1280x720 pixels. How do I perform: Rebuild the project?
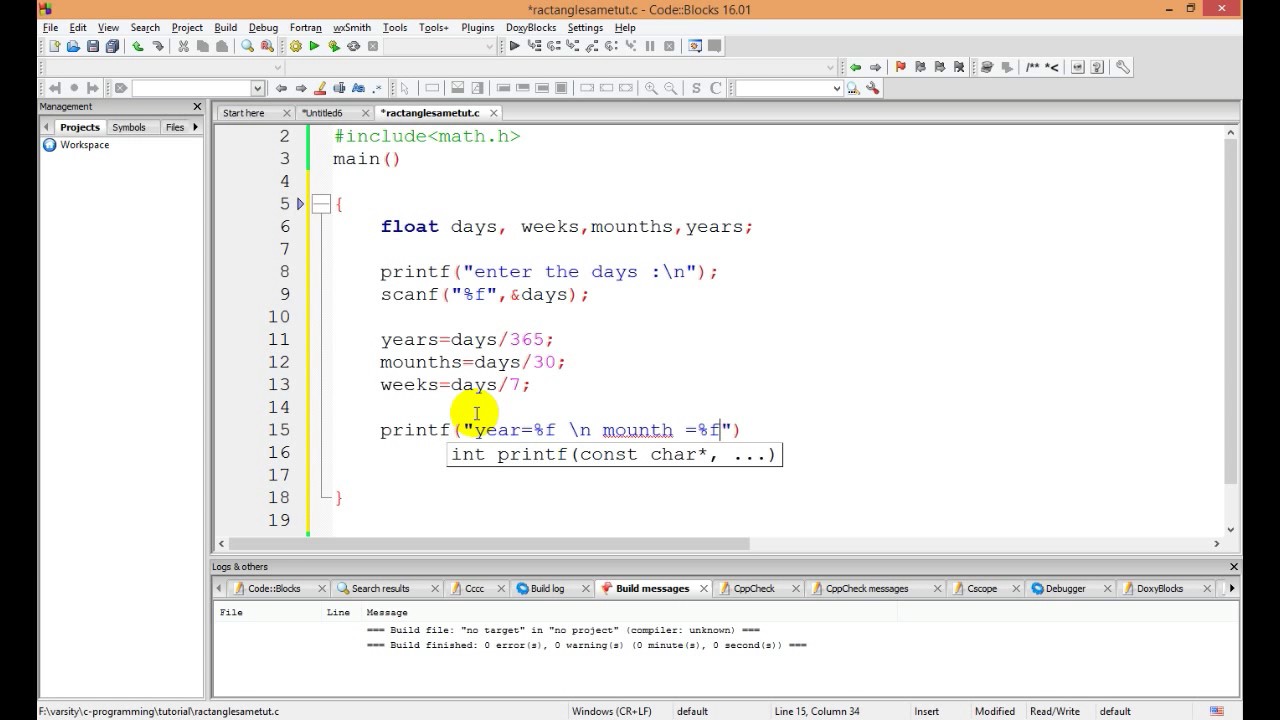pos(353,46)
